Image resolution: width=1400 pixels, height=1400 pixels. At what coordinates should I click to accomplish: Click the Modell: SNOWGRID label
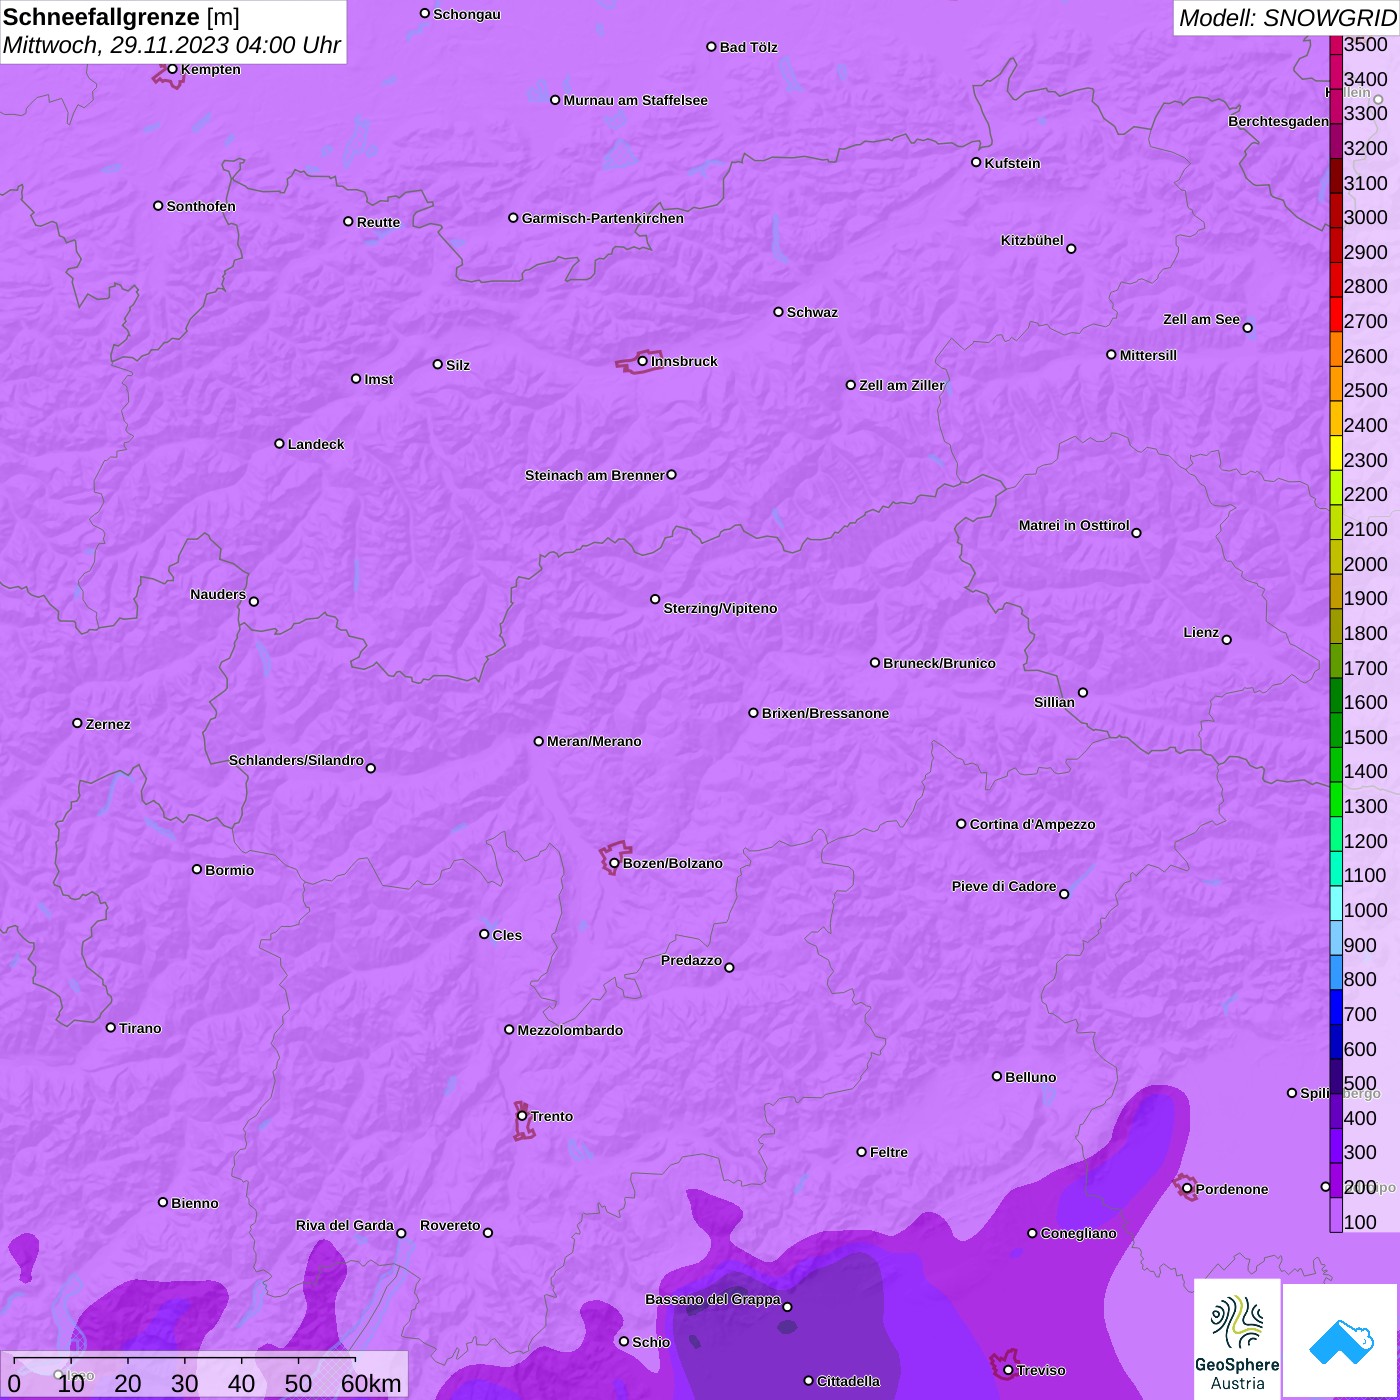tap(1287, 18)
